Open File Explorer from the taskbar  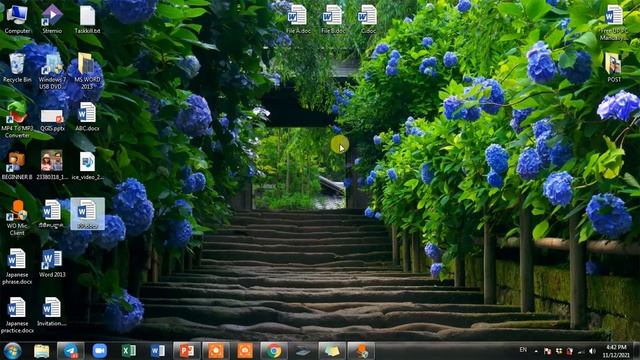[42, 351]
